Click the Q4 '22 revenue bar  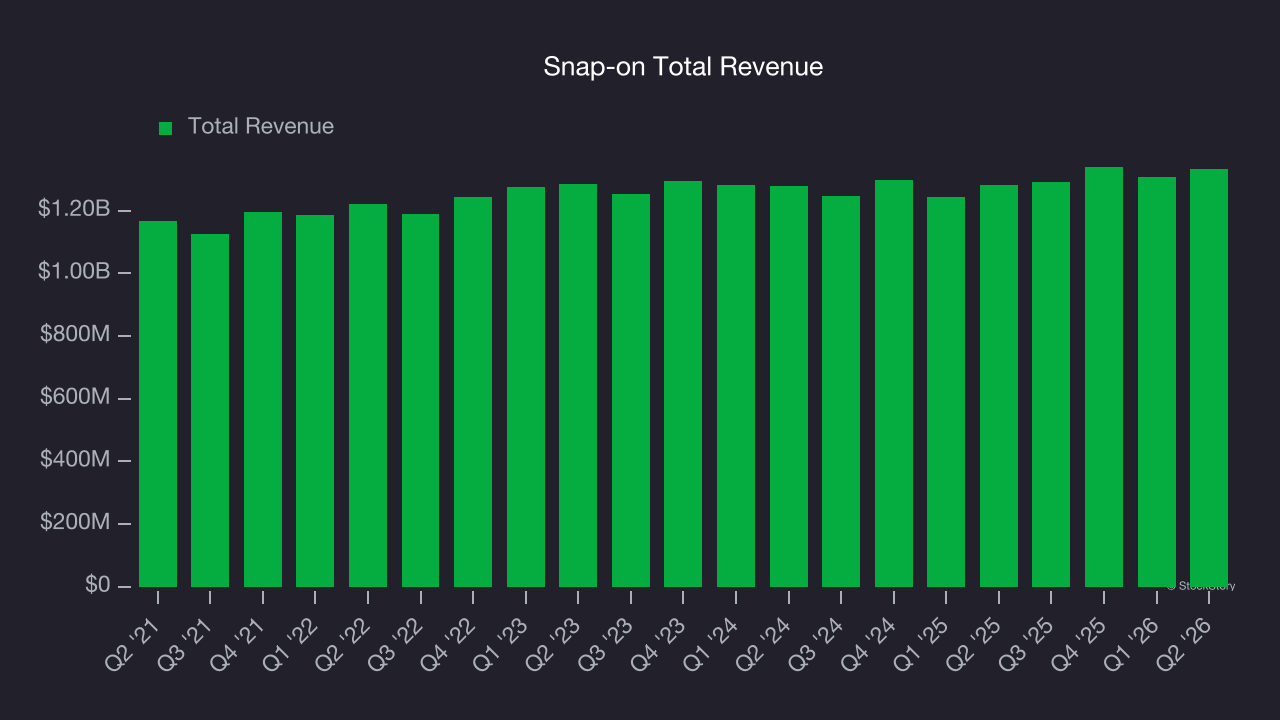coord(473,392)
